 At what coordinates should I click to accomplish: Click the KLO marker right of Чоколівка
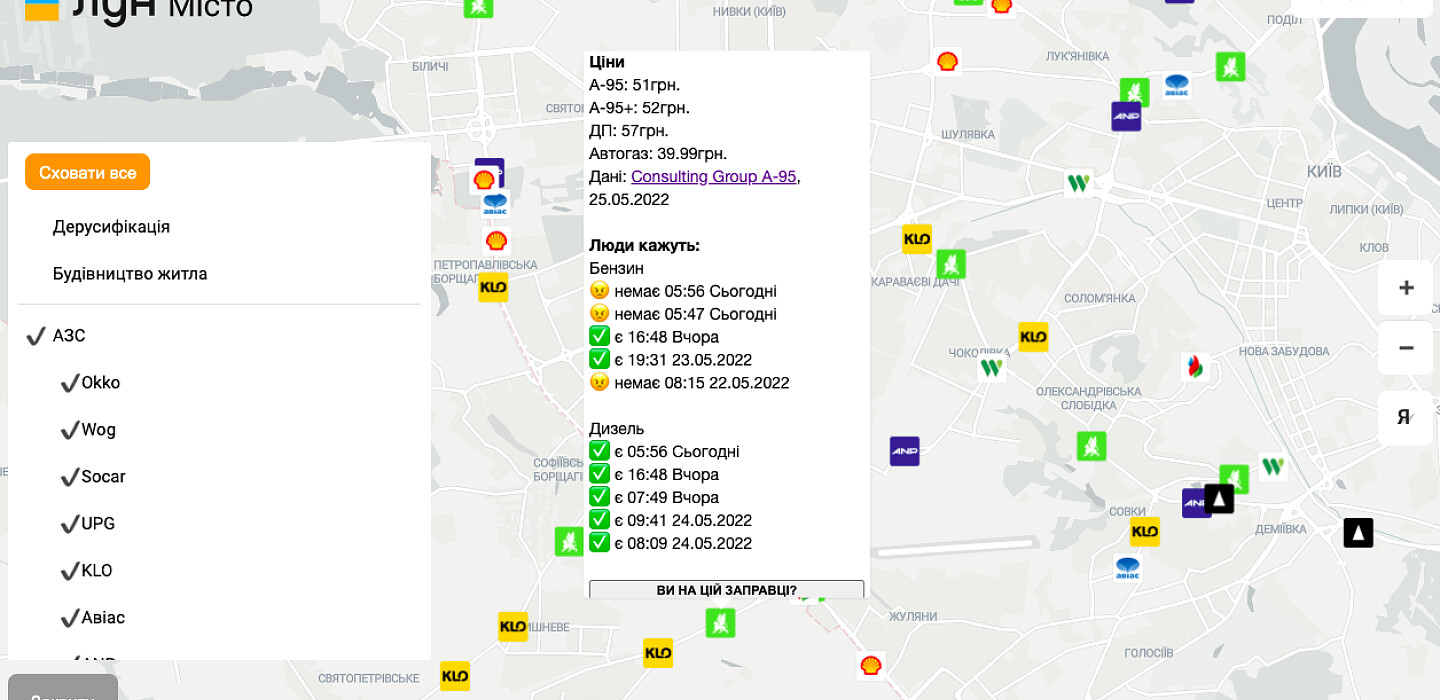(1033, 337)
